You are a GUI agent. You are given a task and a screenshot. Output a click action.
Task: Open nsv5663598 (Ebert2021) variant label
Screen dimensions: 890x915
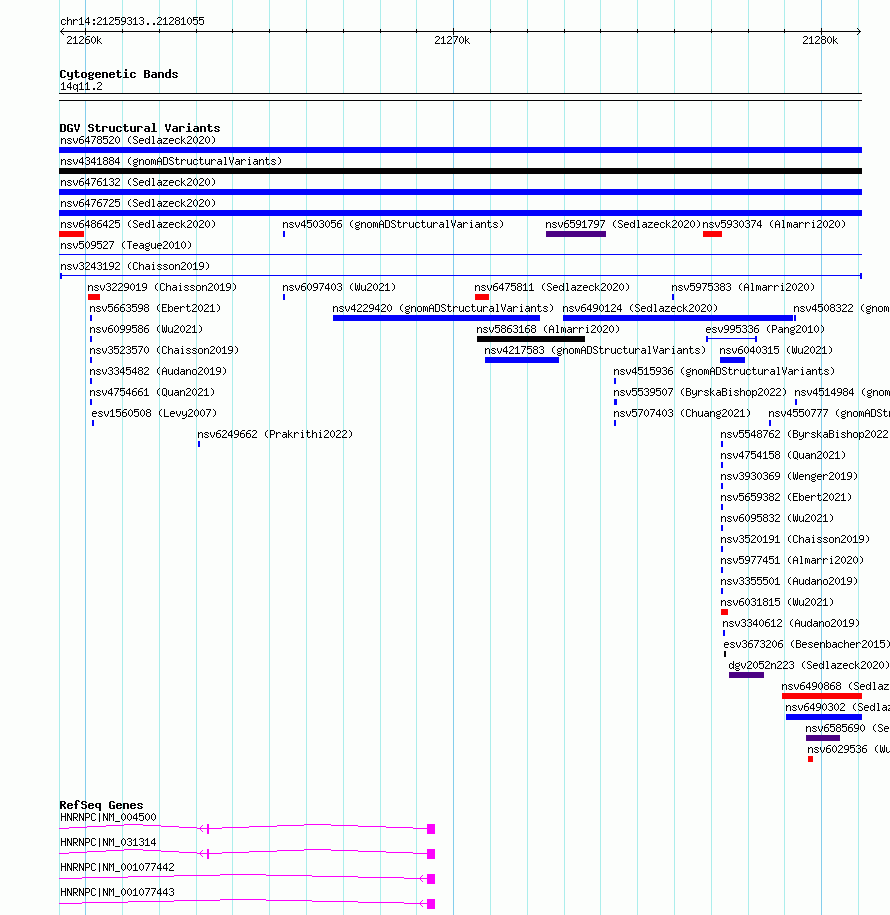pyautogui.click(x=155, y=308)
